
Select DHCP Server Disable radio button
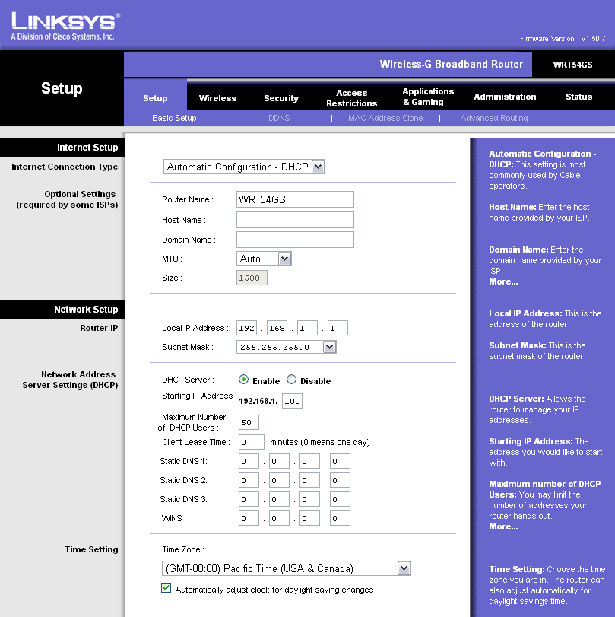tap(291, 379)
